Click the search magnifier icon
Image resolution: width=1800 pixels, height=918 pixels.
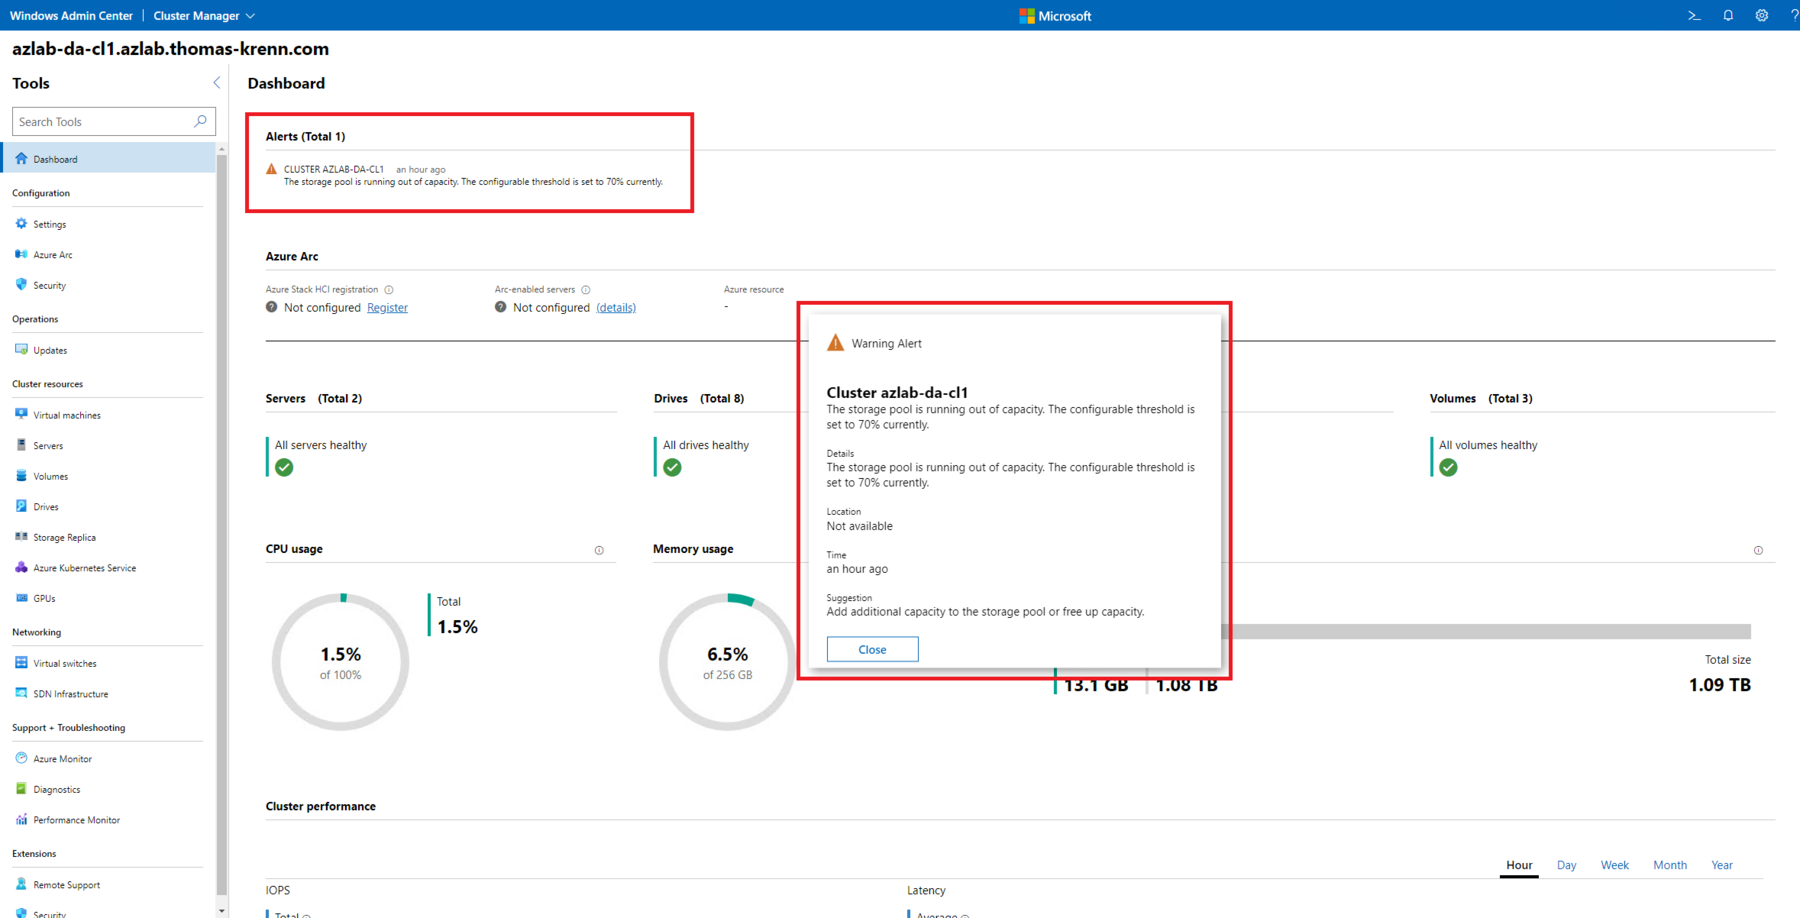coord(200,121)
